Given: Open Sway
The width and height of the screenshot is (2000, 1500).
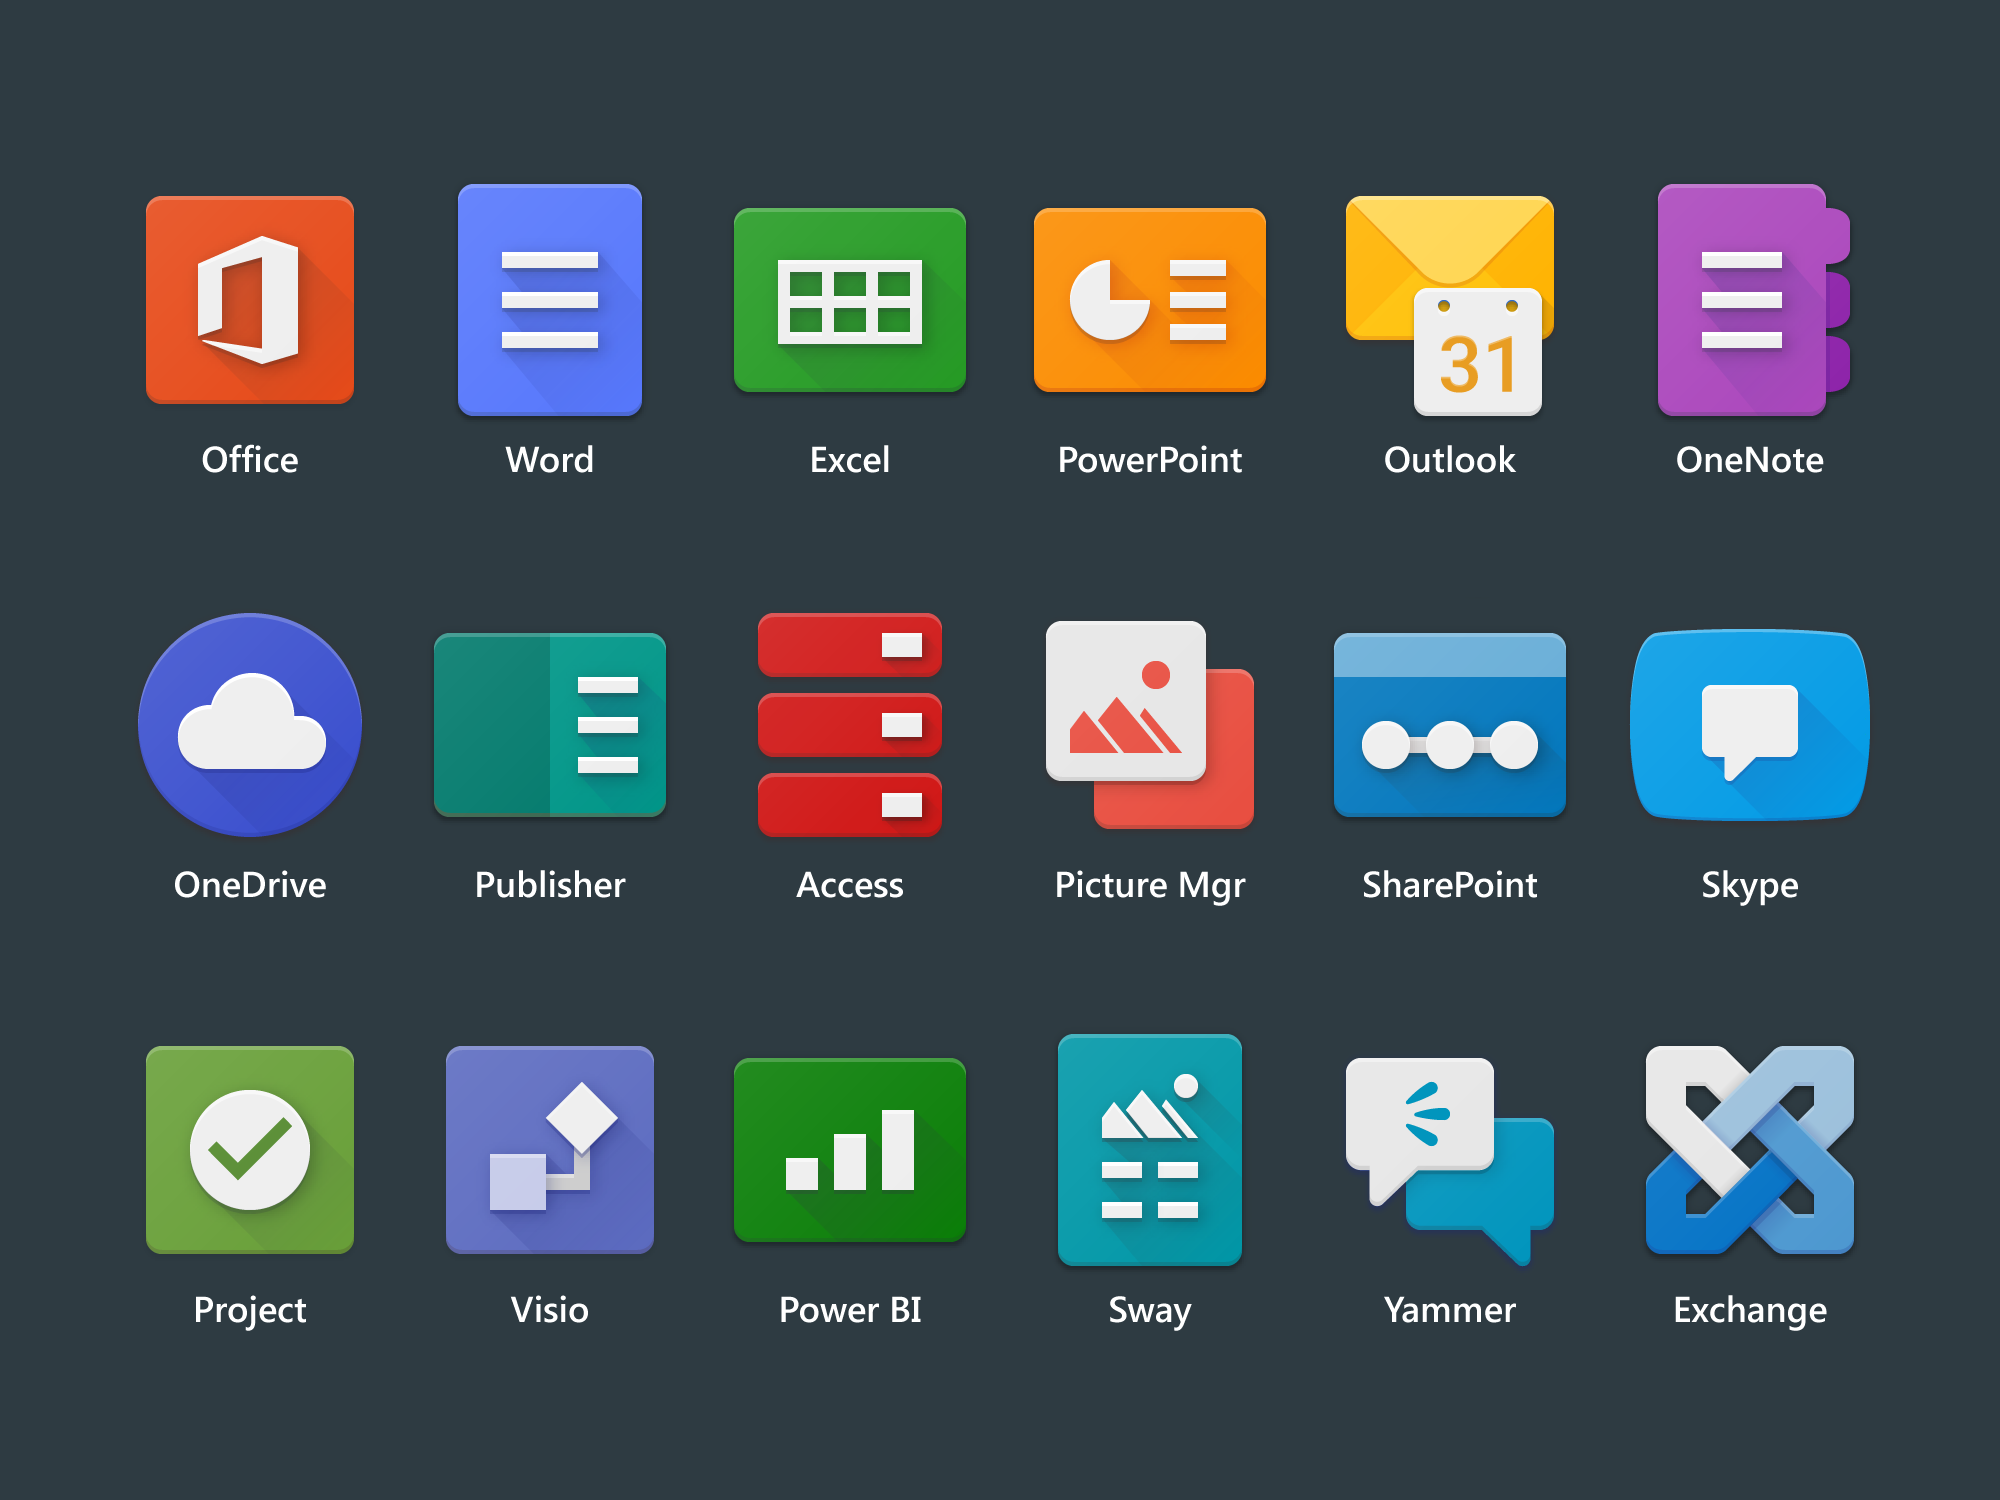Looking at the screenshot, I should (x=1149, y=1152).
